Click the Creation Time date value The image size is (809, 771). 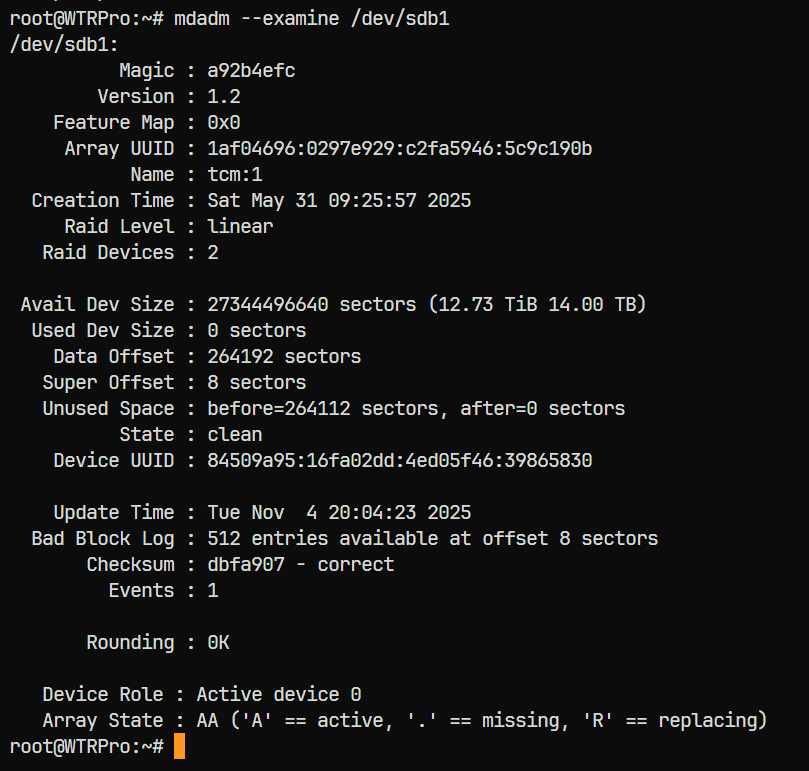click(x=339, y=200)
